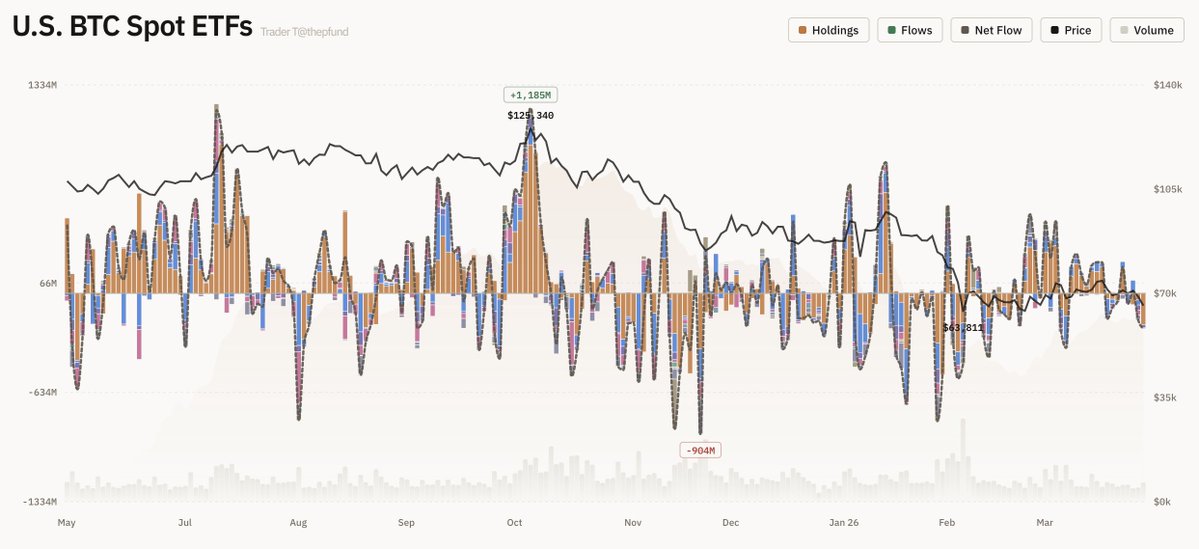The height and width of the screenshot is (549, 1199).
Task: Select the -904M peak outflow marker
Action: click(x=700, y=450)
